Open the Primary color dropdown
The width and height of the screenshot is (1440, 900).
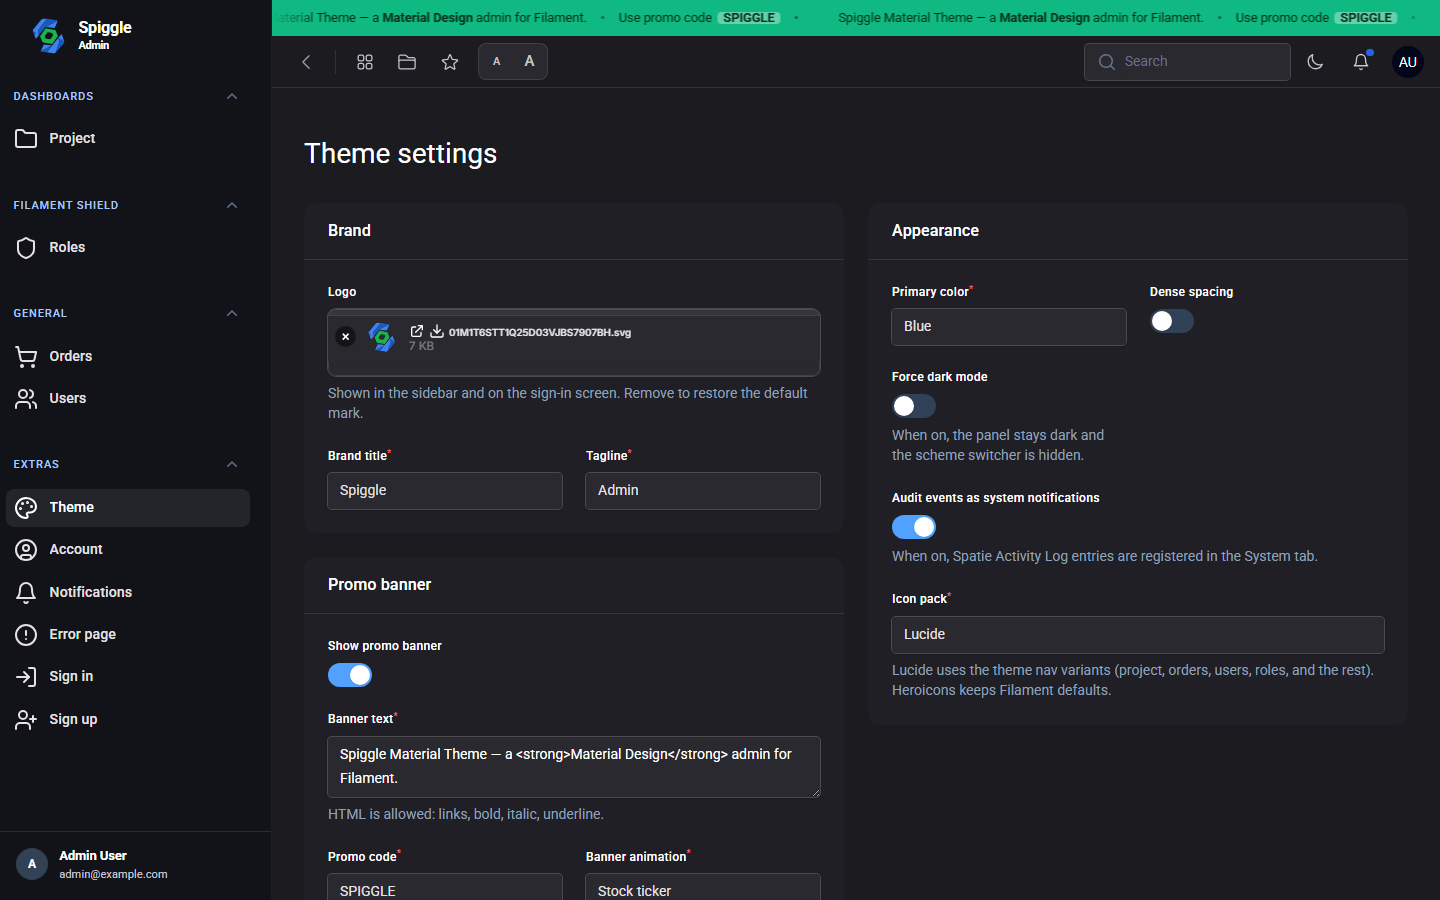pos(1009,327)
